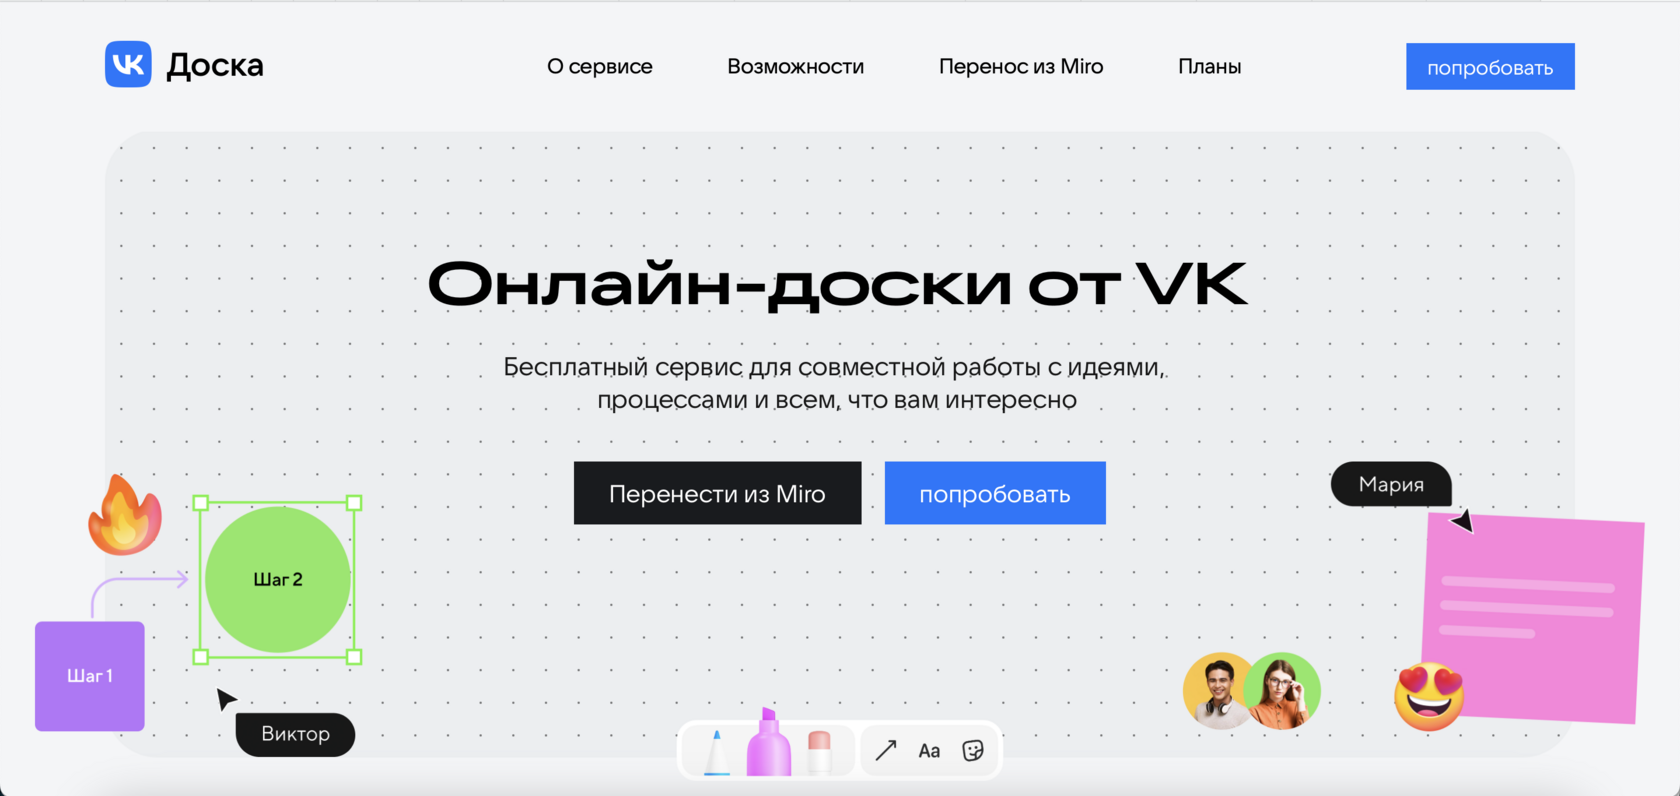The image size is (1680, 796).
Task: Click the VK logo icon
Action: (x=128, y=64)
